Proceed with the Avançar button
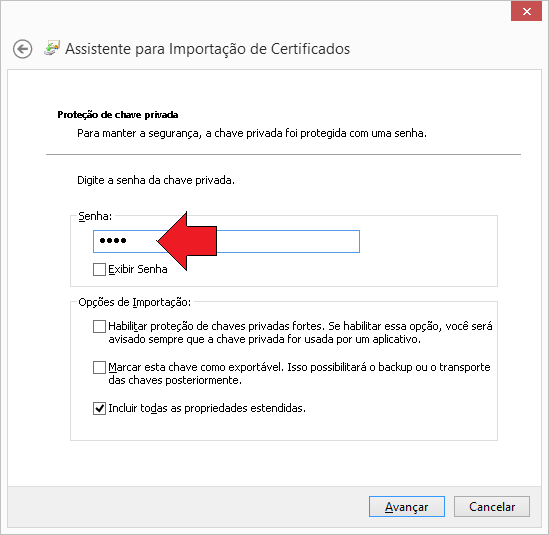The height and width of the screenshot is (535, 549). (407, 506)
